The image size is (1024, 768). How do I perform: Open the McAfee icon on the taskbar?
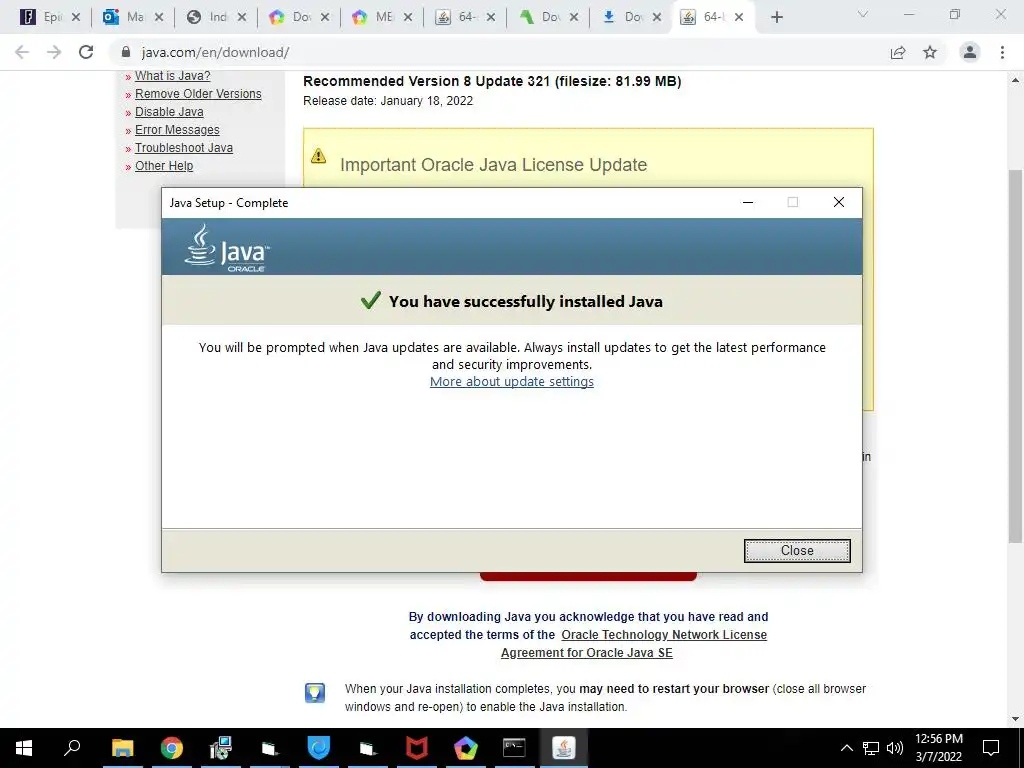click(417, 748)
